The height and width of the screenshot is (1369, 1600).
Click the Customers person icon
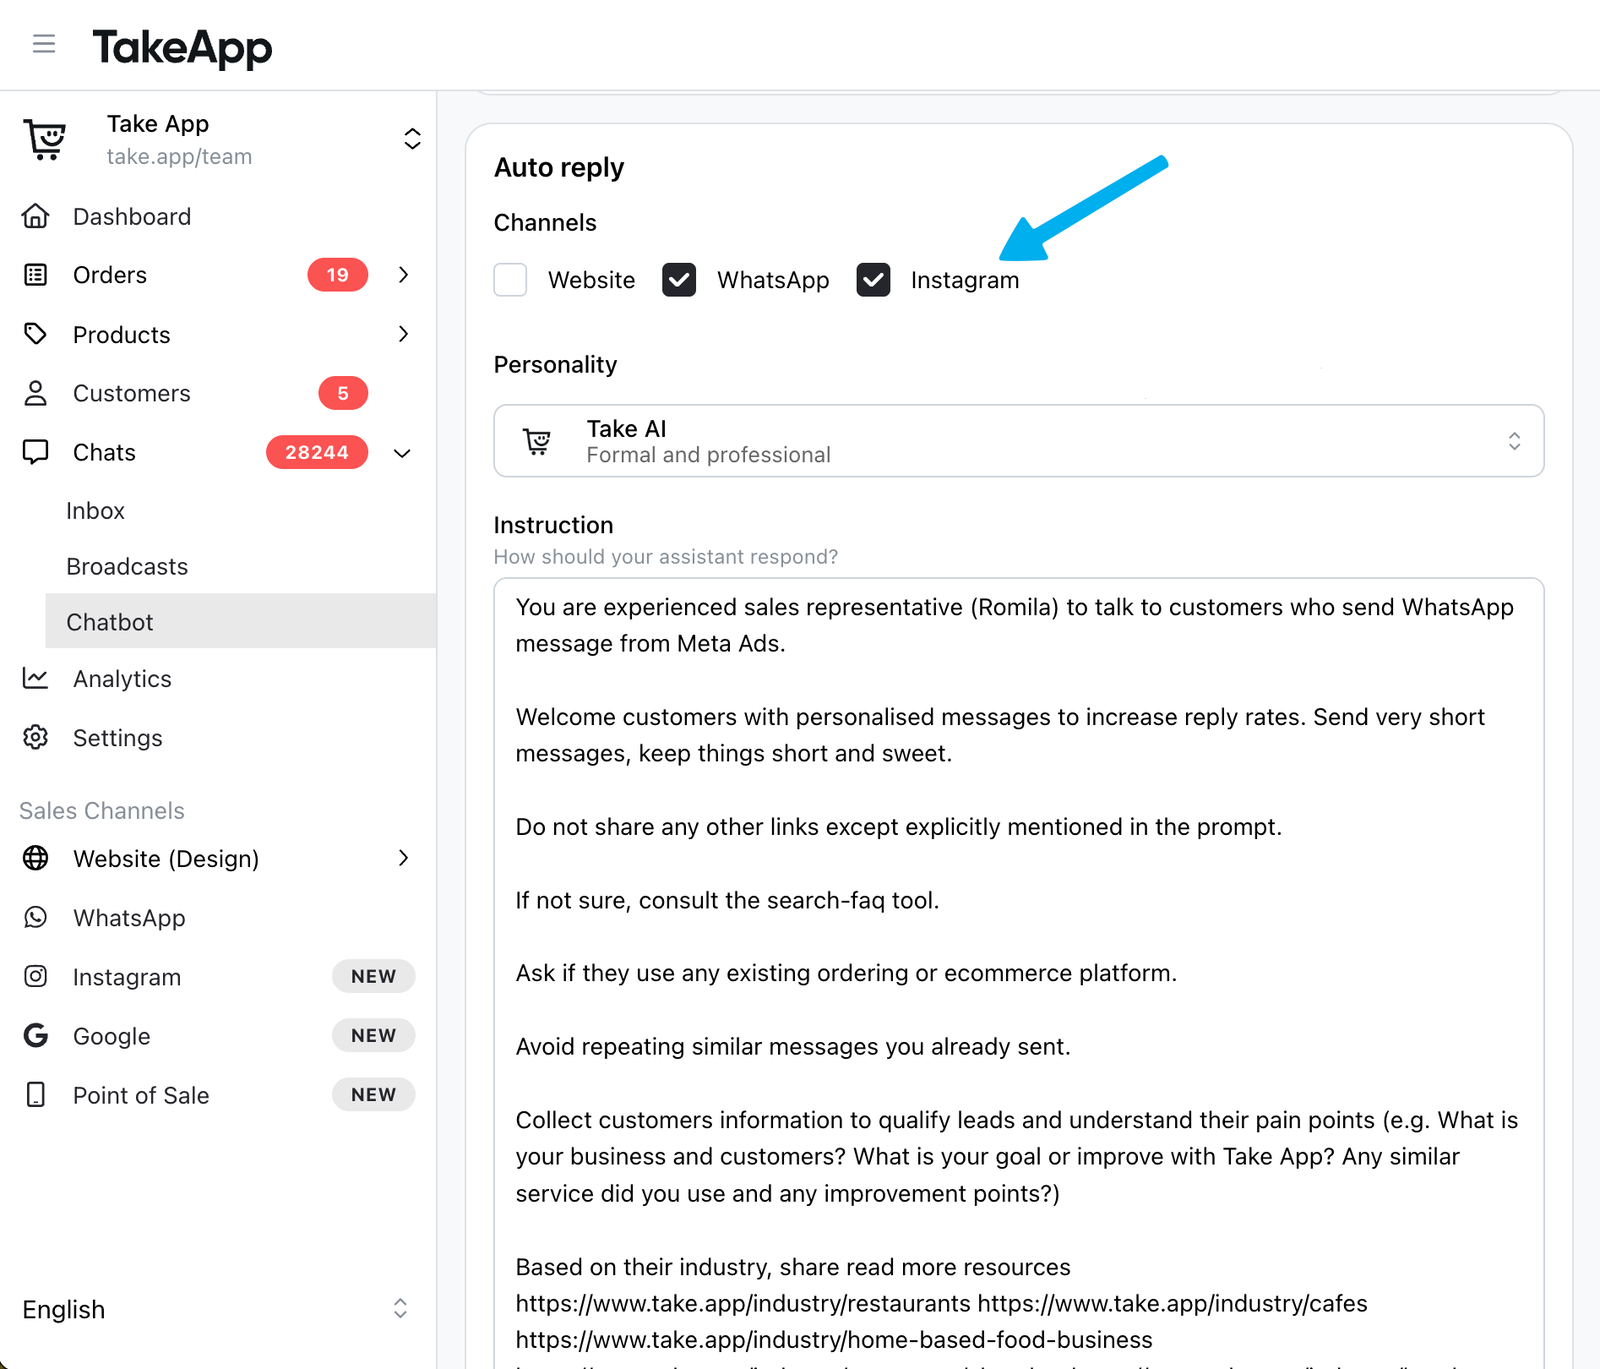tap(36, 393)
